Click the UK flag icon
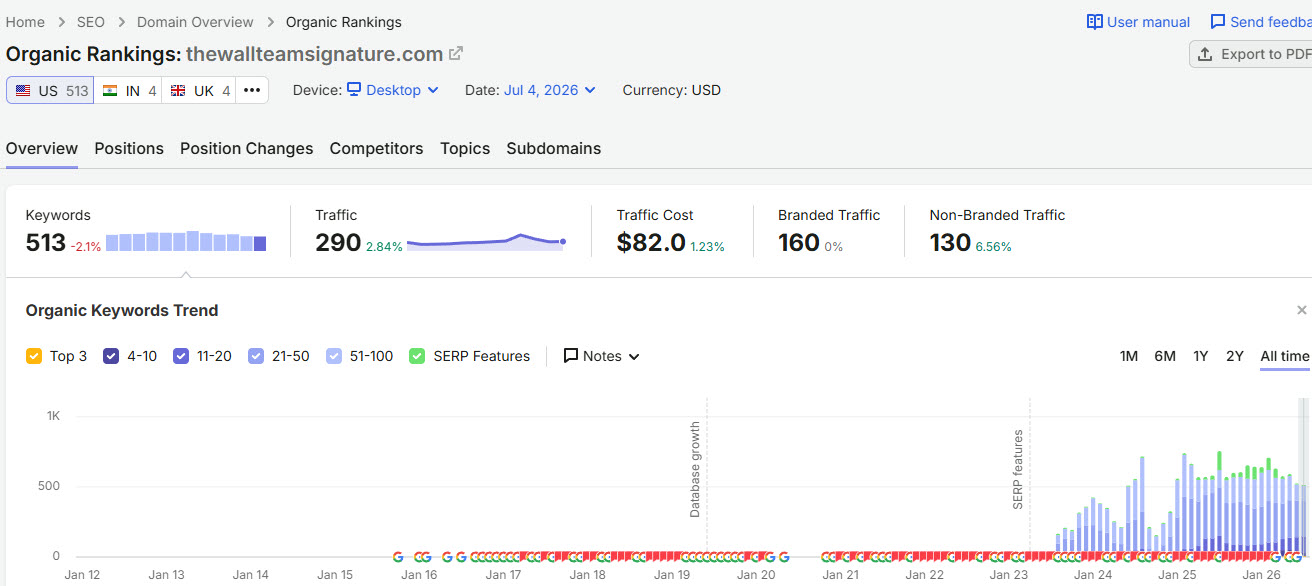The height and width of the screenshot is (586, 1312). point(178,91)
